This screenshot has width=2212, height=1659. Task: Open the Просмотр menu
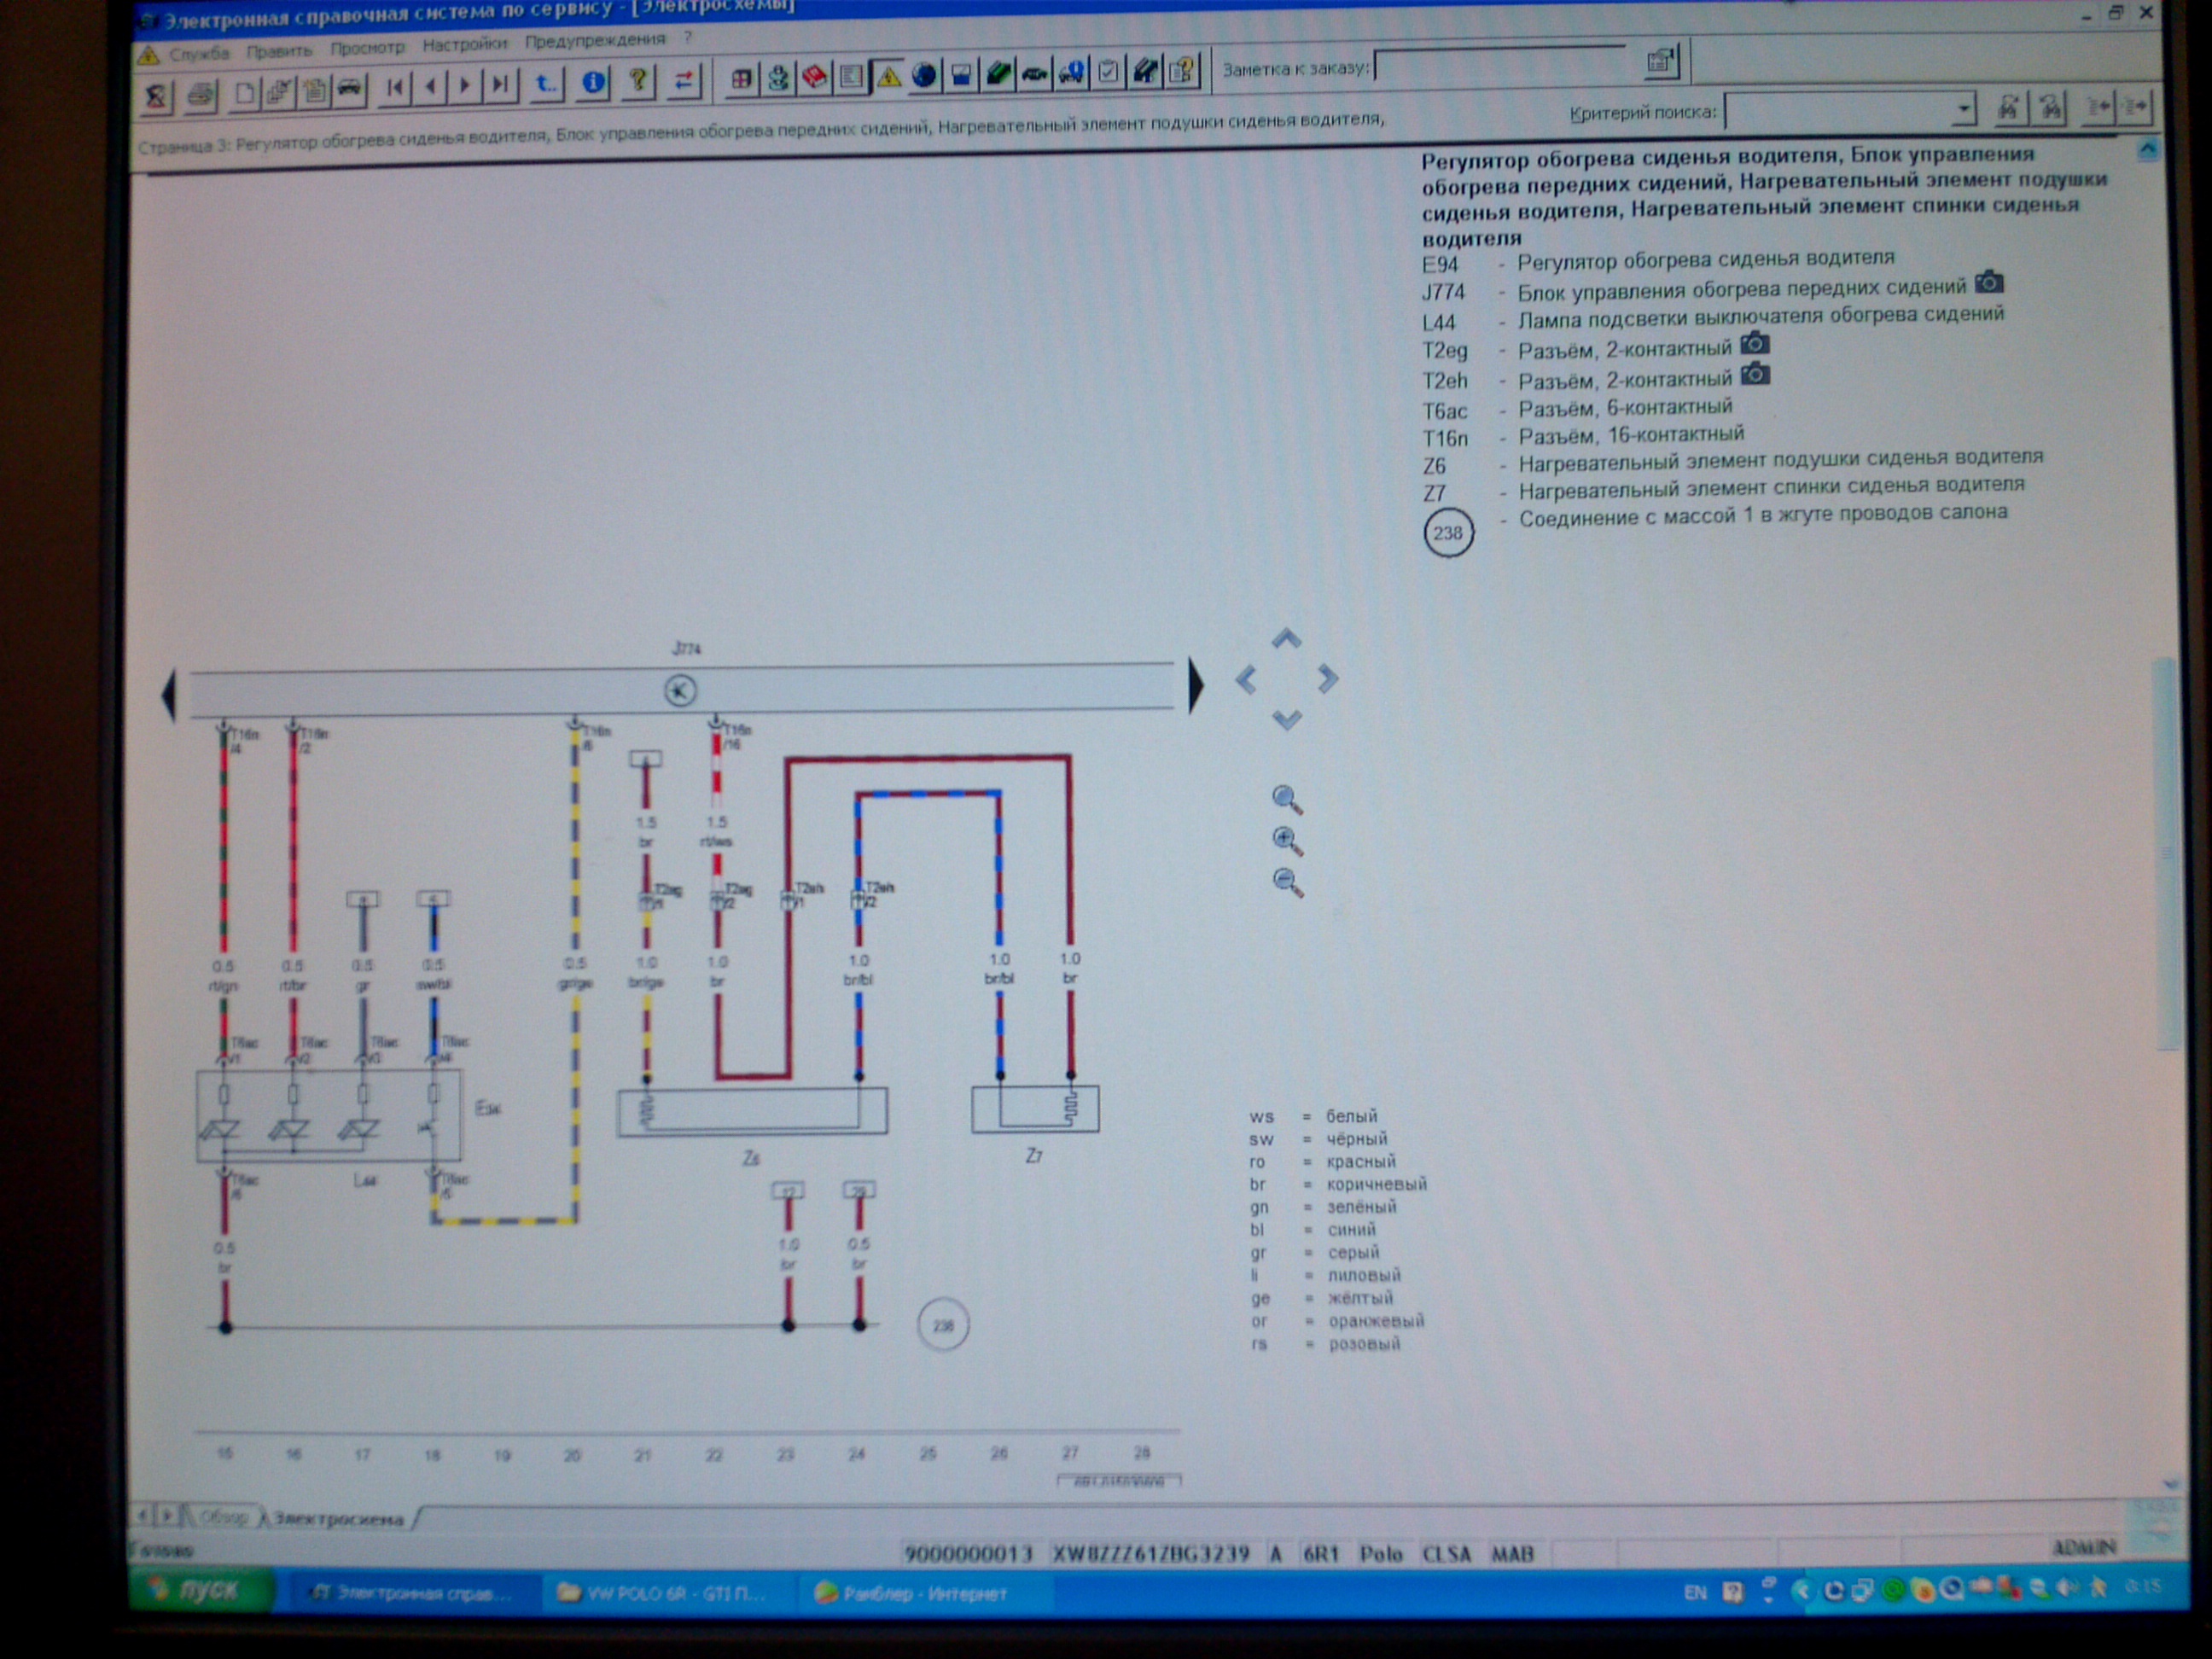(367, 47)
